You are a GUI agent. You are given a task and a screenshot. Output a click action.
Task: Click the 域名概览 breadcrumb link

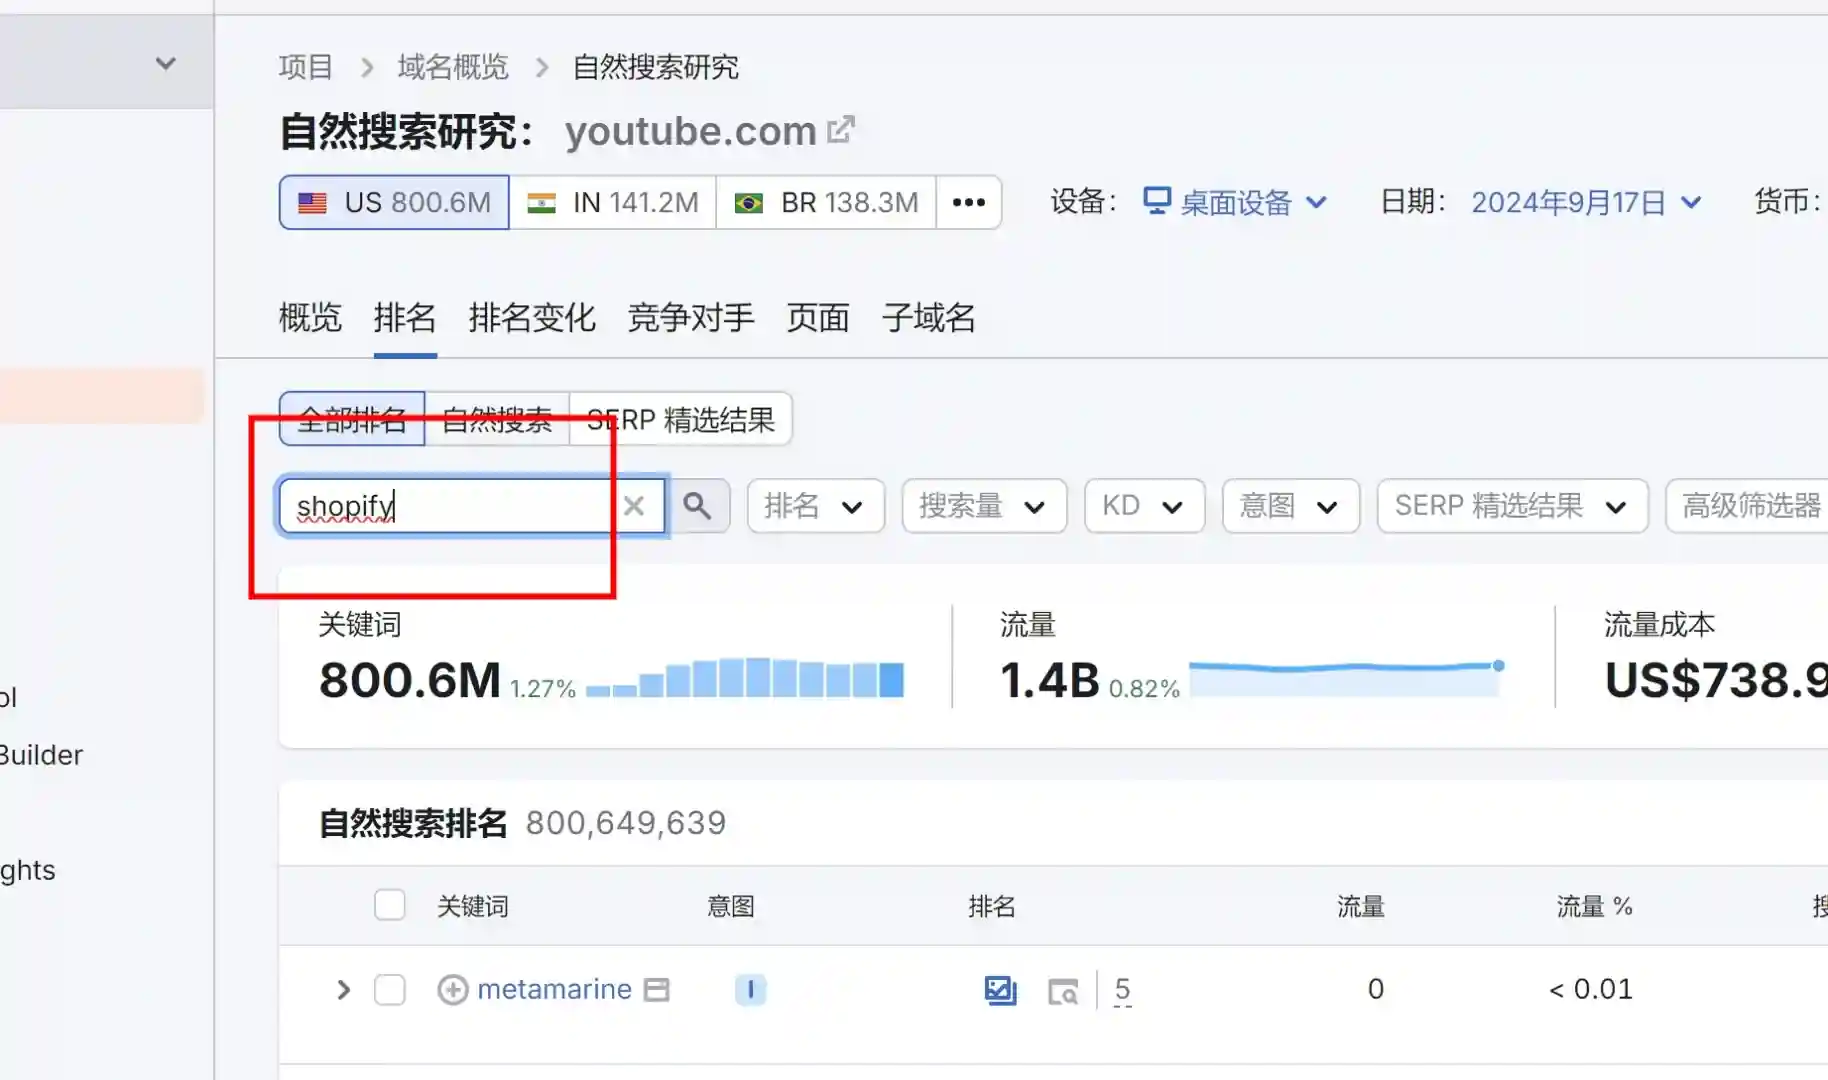[x=453, y=67]
